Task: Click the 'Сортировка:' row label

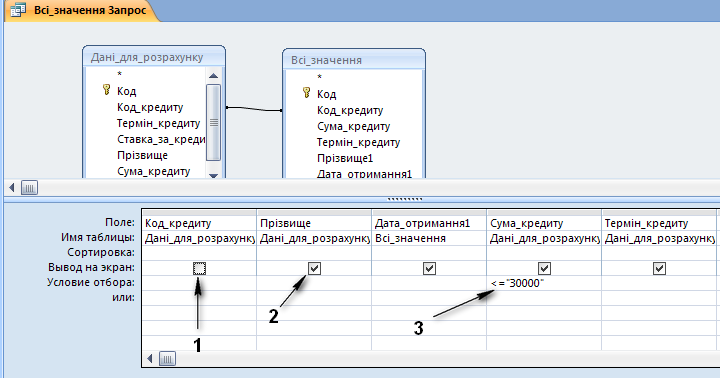Action: click(x=101, y=253)
